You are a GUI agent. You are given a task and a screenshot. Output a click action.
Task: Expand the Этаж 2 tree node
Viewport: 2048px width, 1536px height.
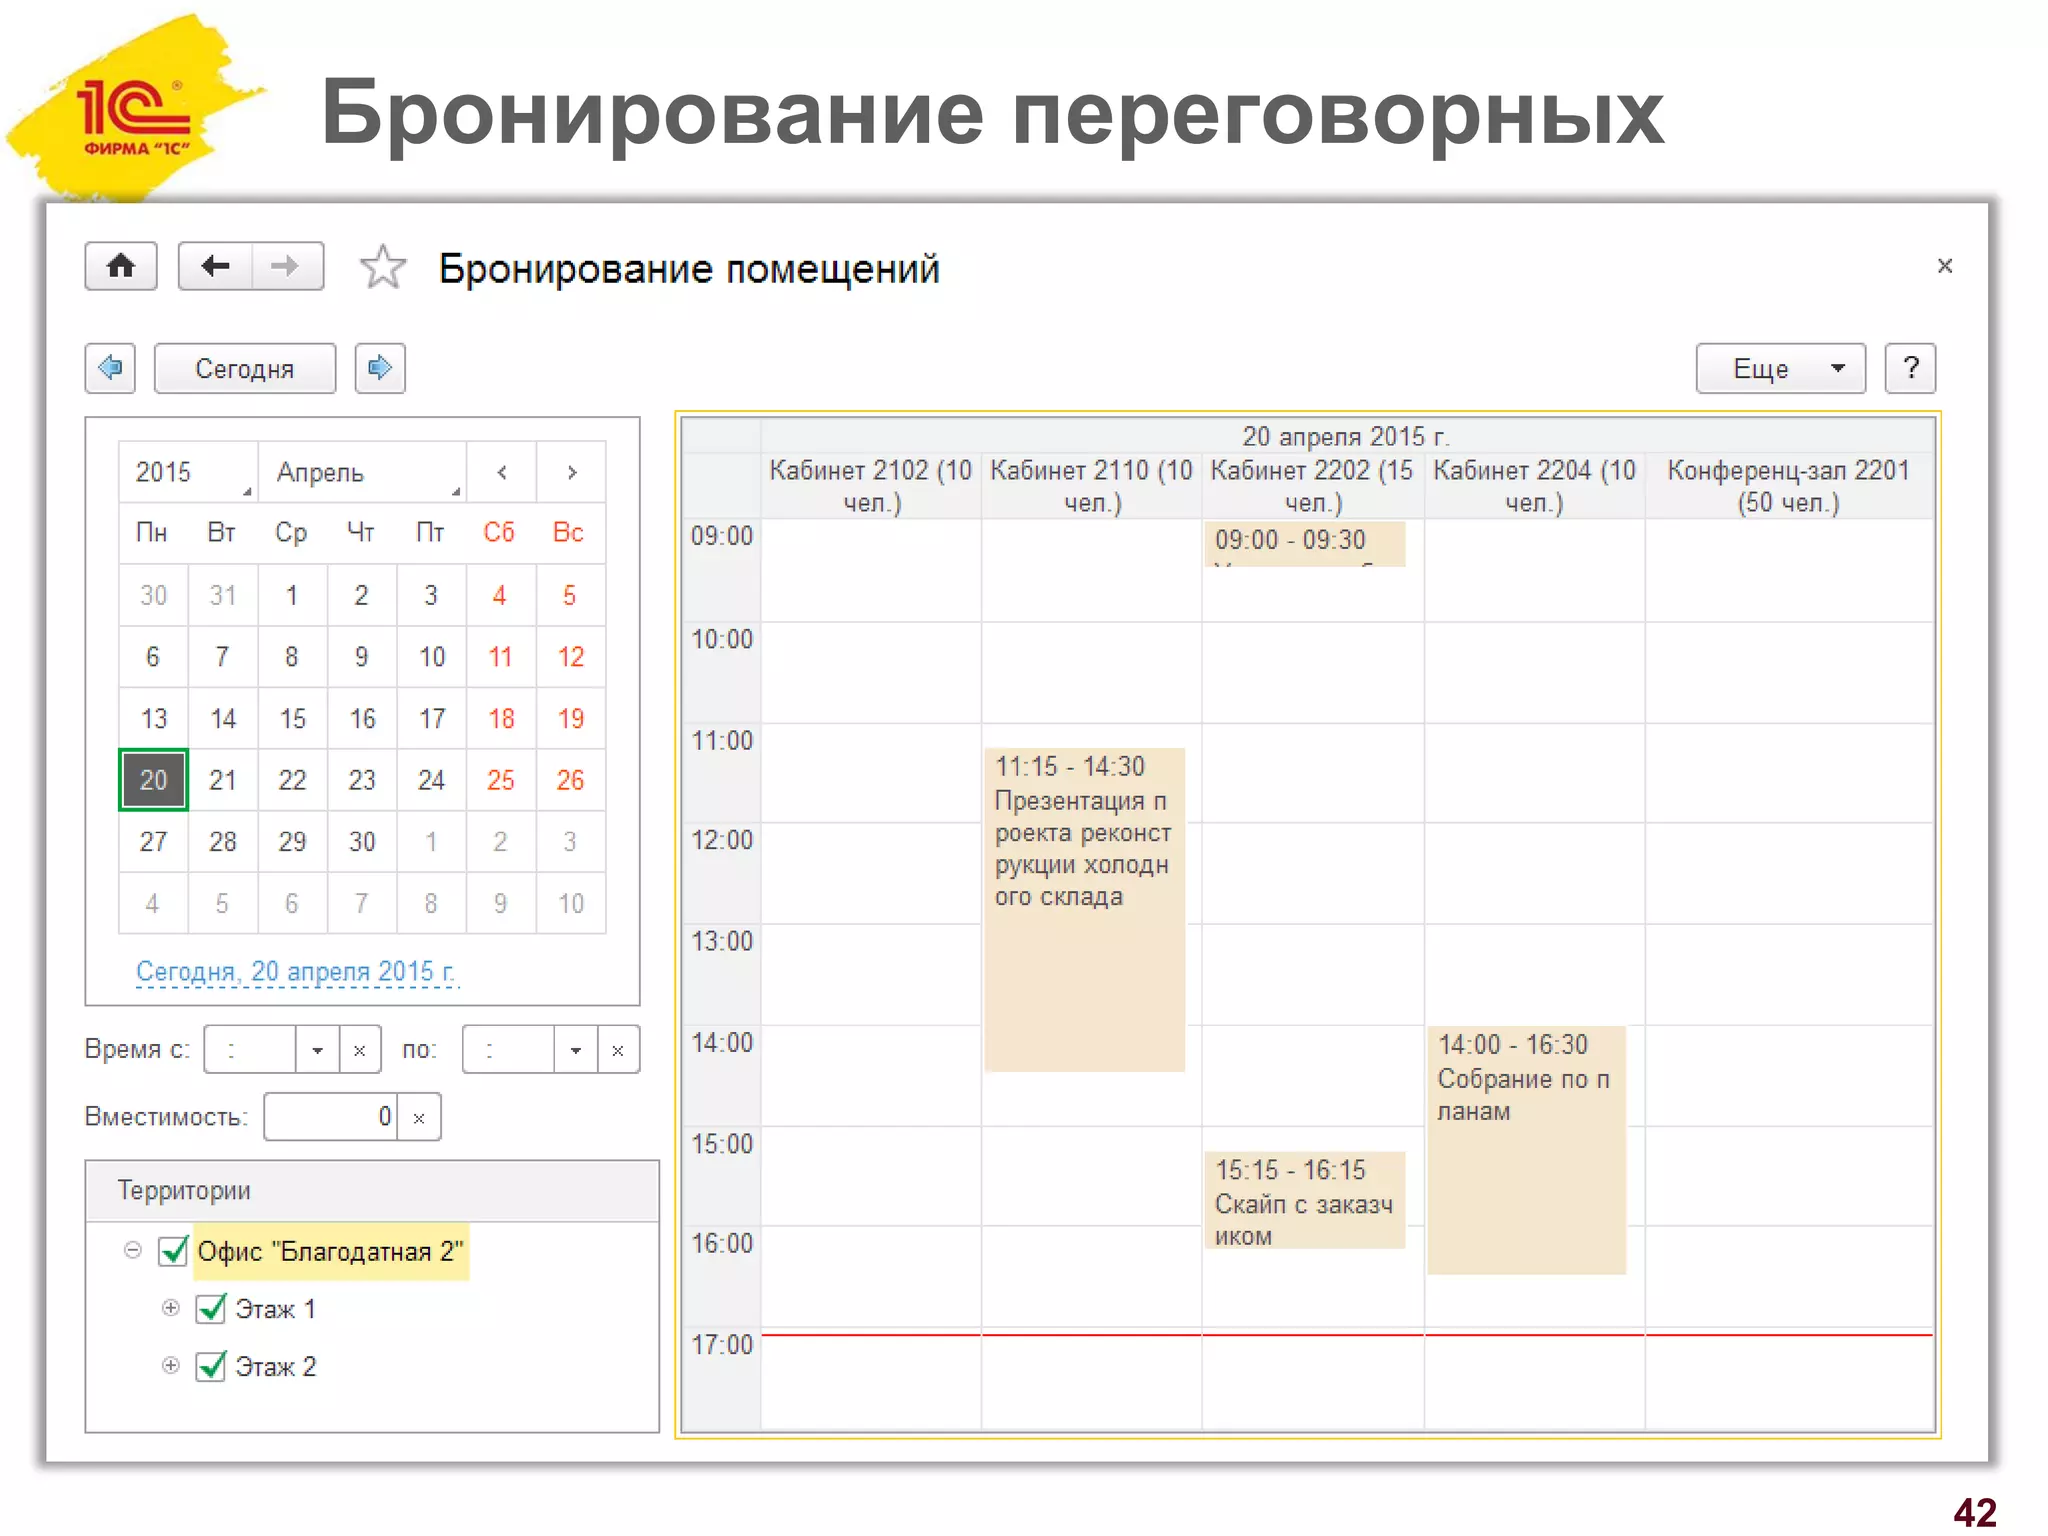point(171,1365)
